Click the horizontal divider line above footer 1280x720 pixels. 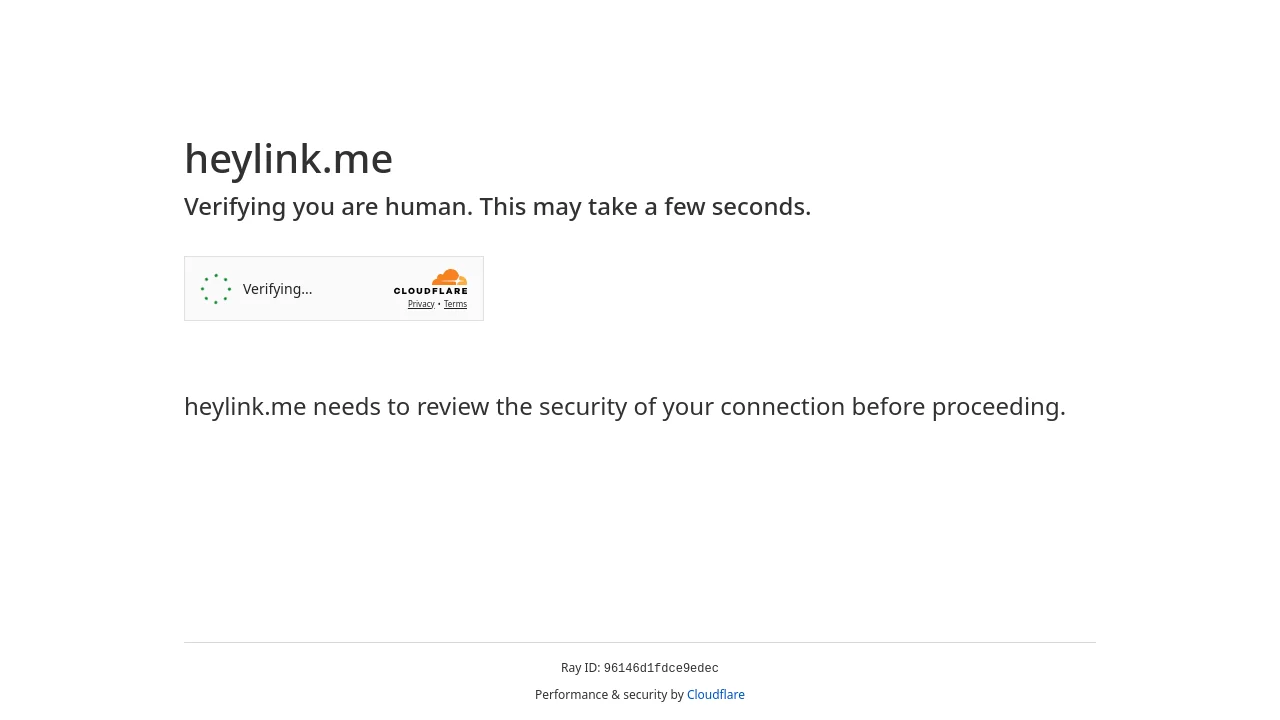640,642
